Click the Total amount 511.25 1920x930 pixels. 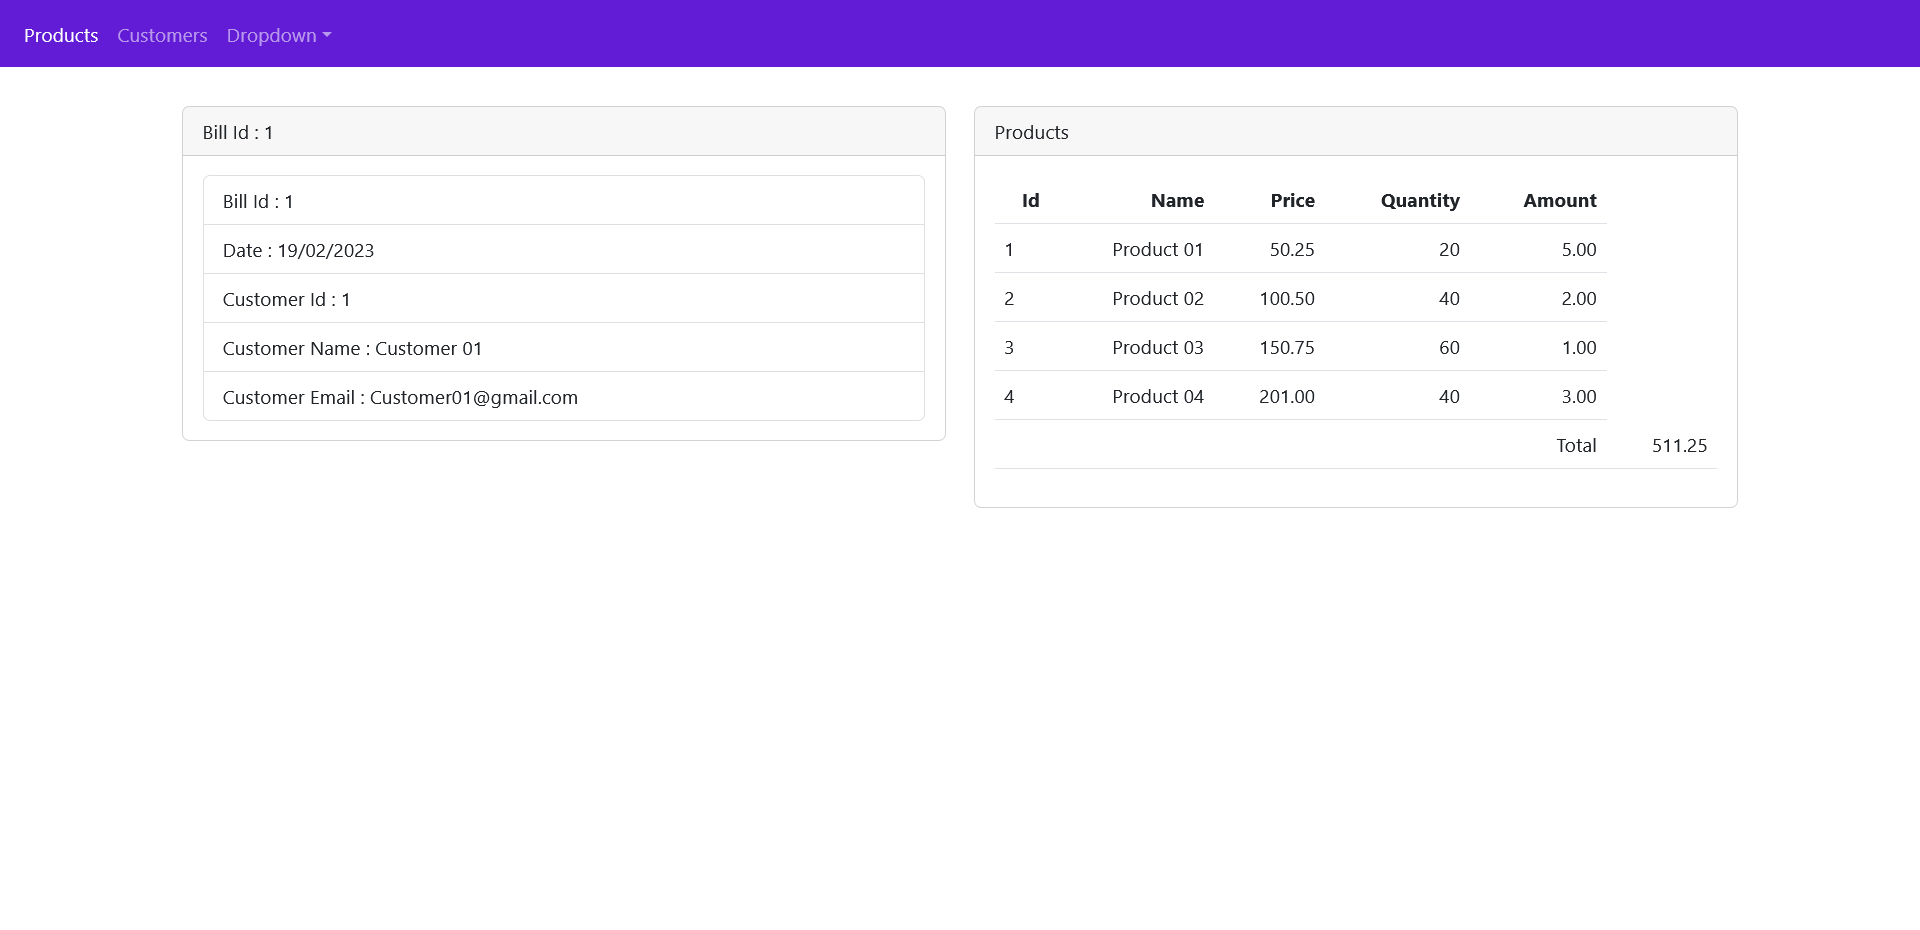(1679, 445)
